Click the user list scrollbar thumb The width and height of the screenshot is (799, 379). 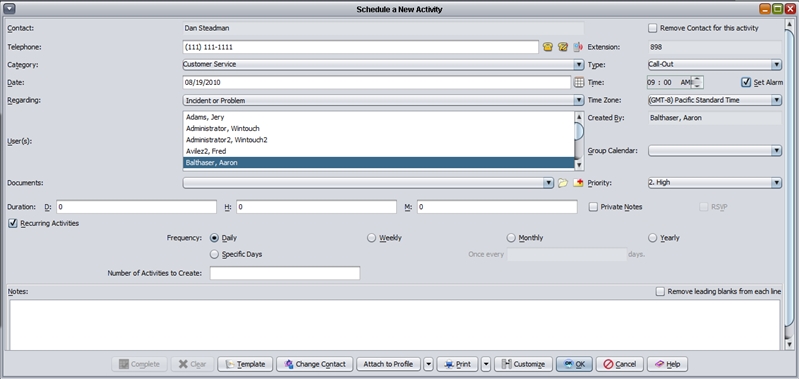[578, 131]
